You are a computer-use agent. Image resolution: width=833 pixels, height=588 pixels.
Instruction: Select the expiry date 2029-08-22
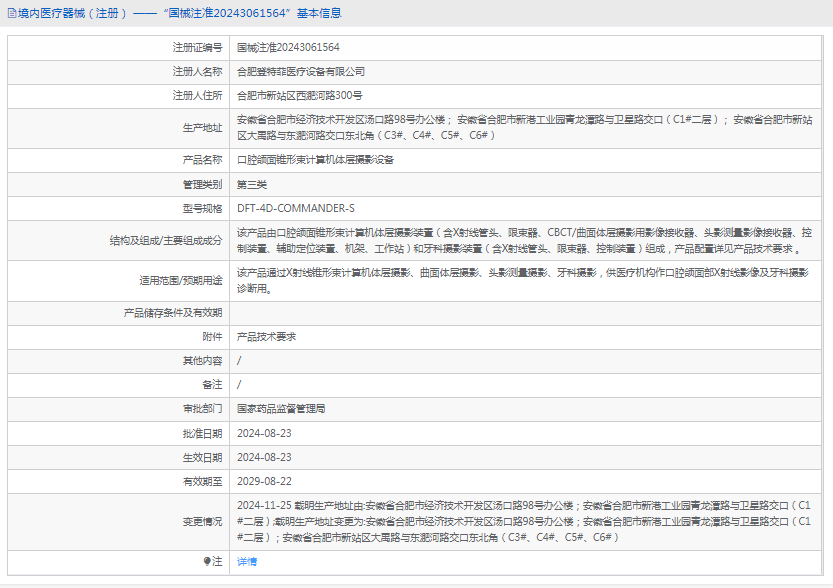pyautogui.click(x=264, y=482)
